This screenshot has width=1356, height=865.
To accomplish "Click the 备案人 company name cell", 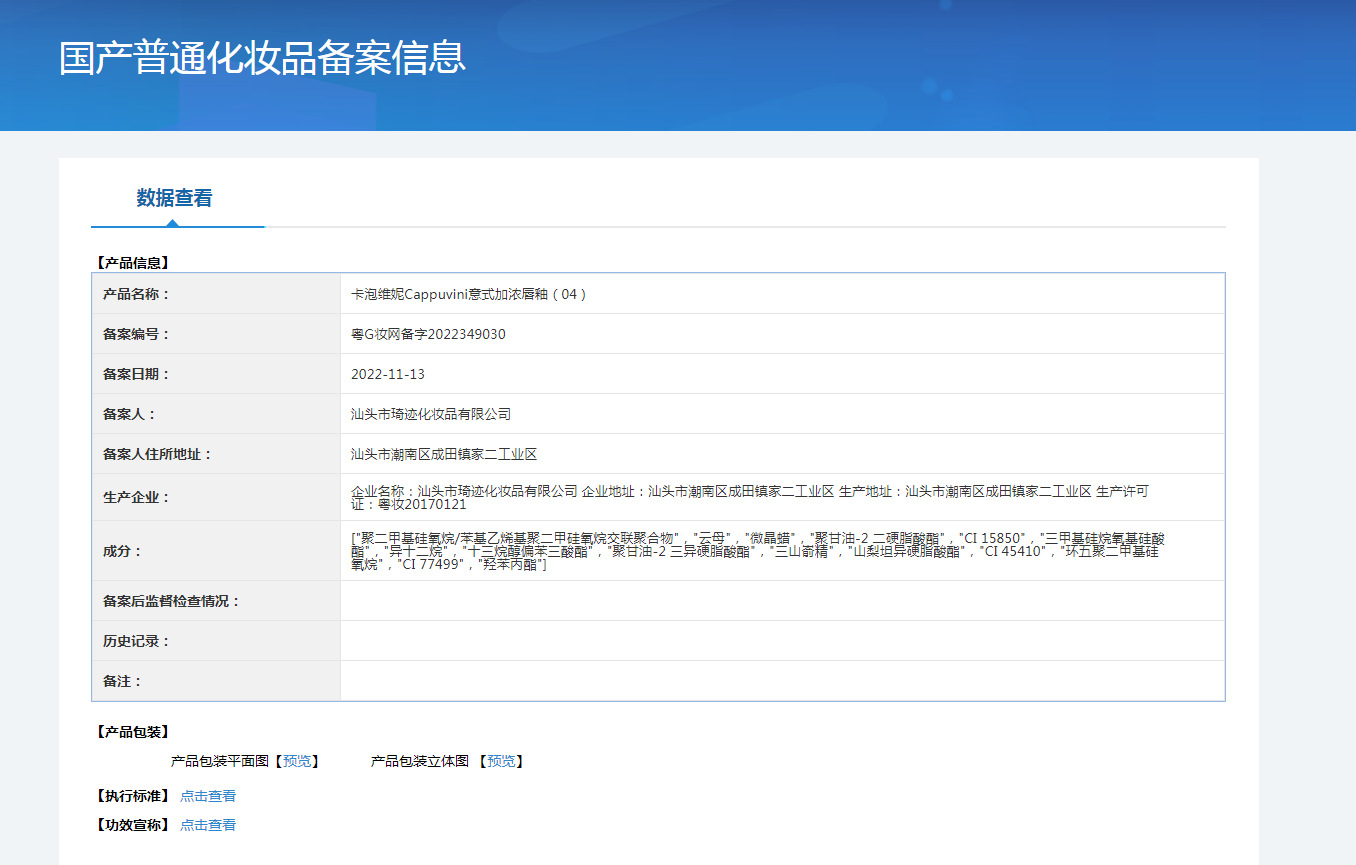I will click(x=782, y=414).
